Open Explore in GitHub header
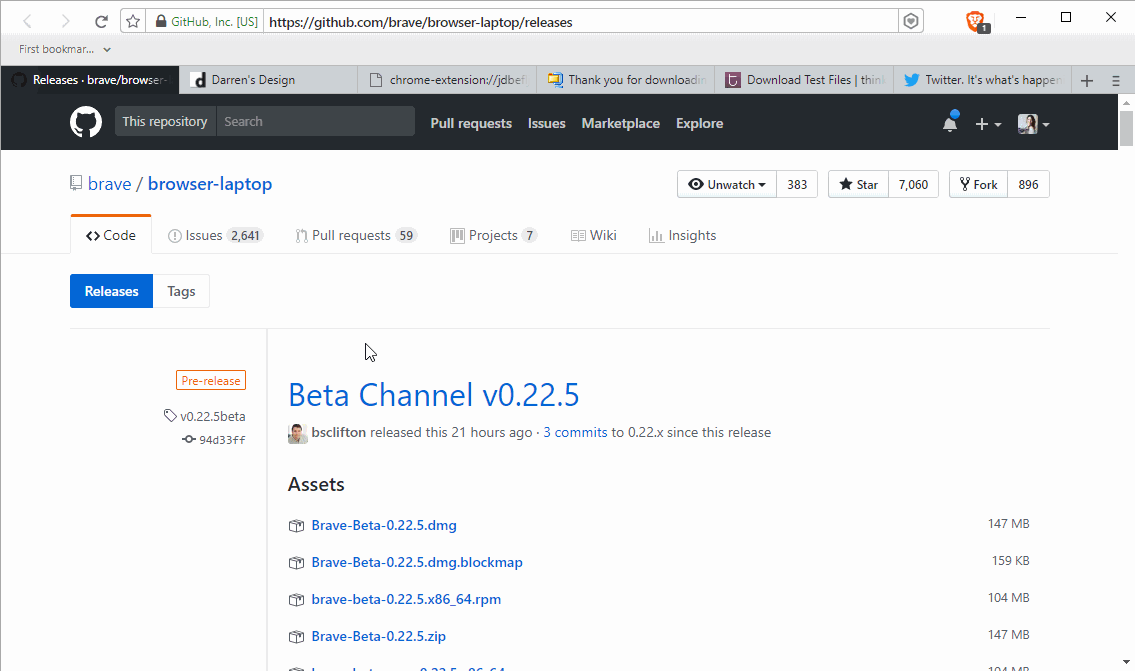Image resolution: width=1135 pixels, height=671 pixels. [x=699, y=123]
